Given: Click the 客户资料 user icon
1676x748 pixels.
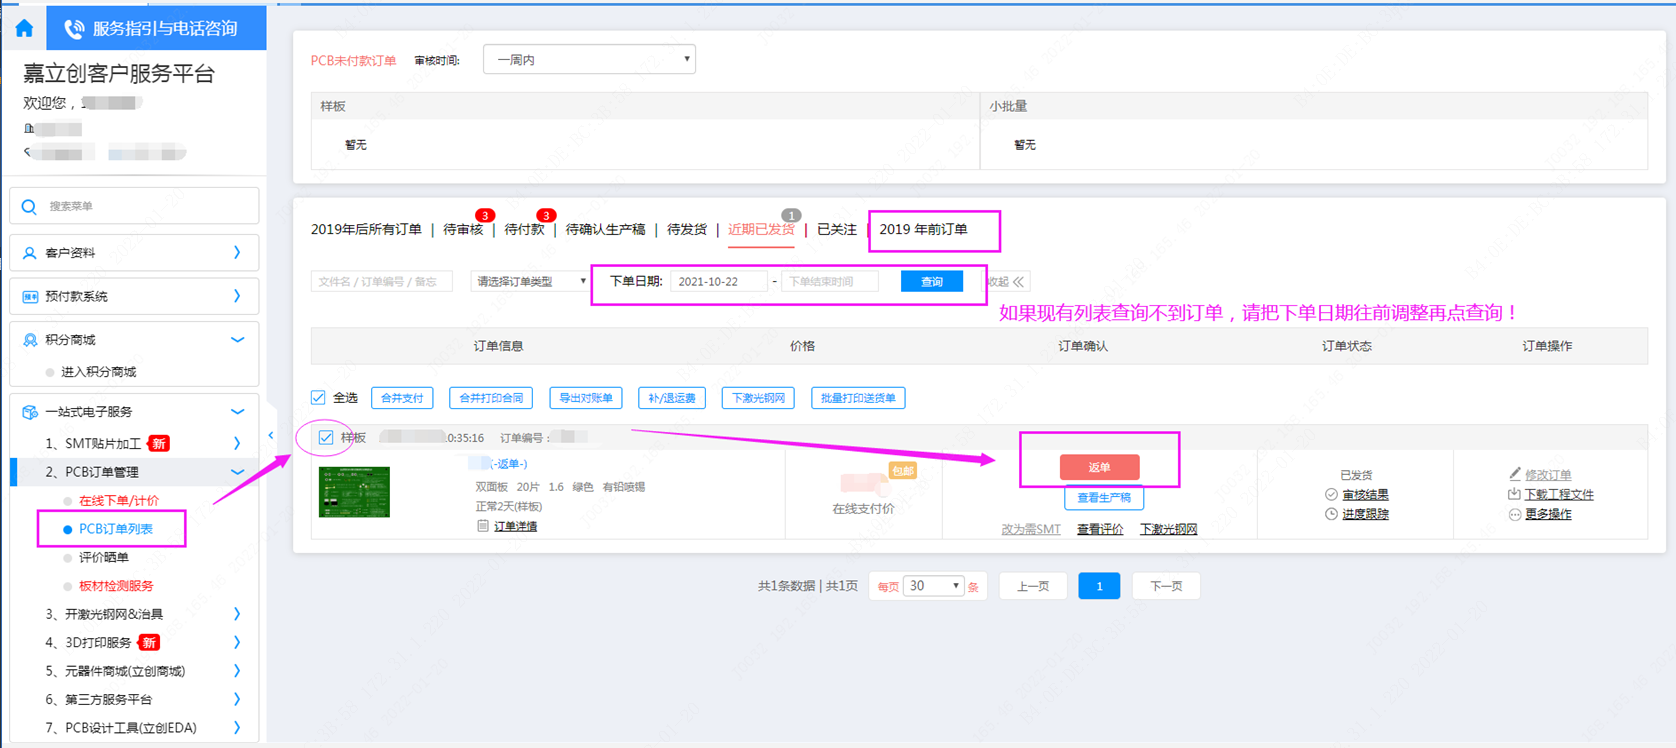Looking at the screenshot, I should click(30, 253).
